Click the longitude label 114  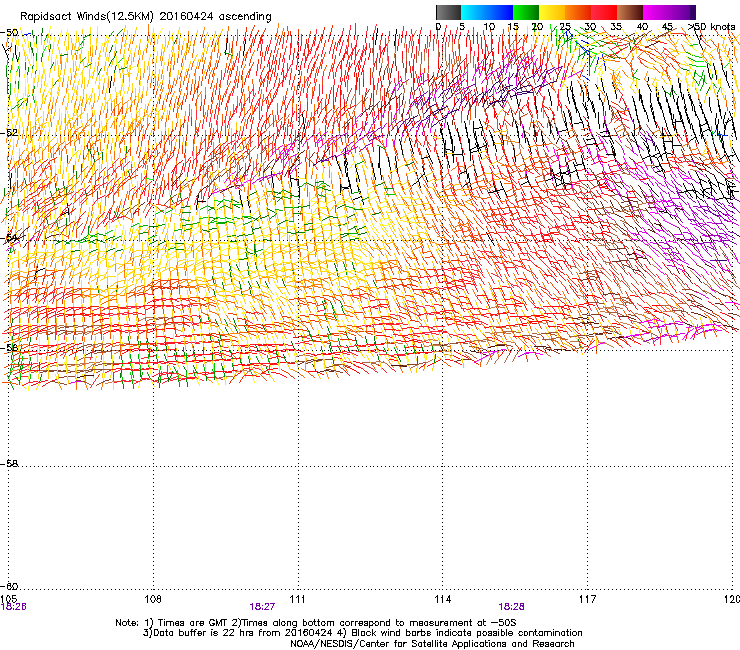[x=443, y=599]
